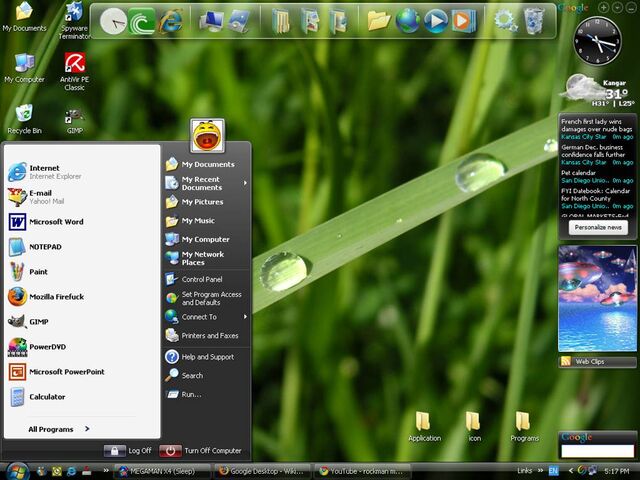The width and height of the screenshot is (640, 480).
Task: Open Printers and Faxes
Action: point(207,336)
